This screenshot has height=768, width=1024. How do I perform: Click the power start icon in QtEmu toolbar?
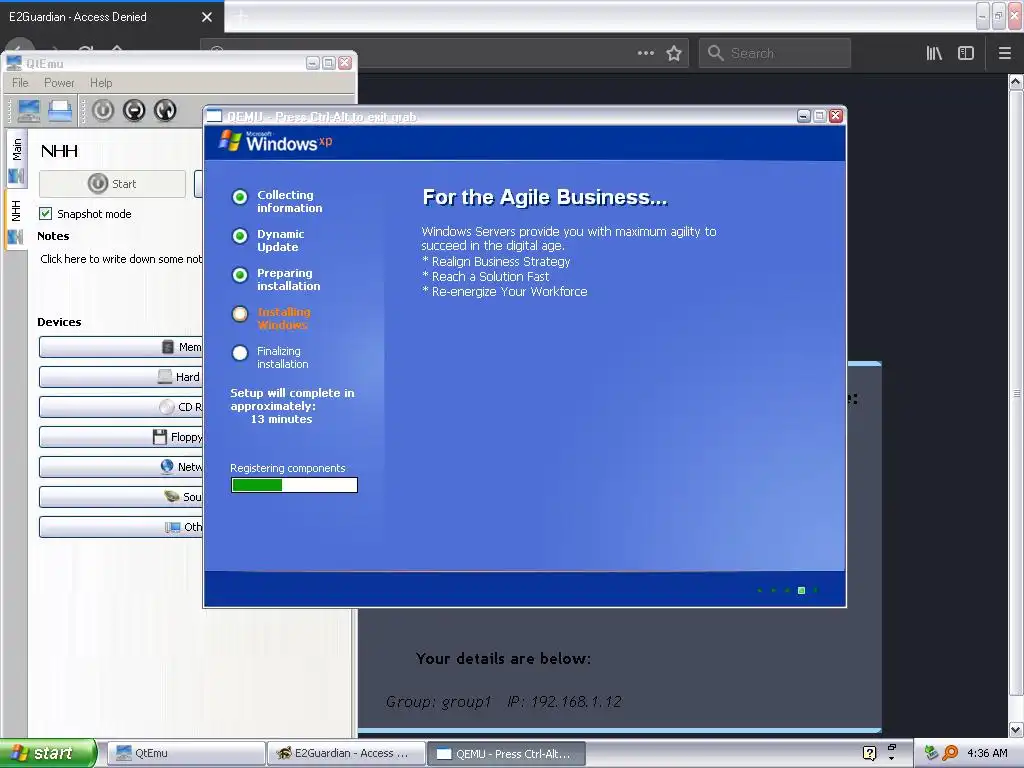(103, 110)
